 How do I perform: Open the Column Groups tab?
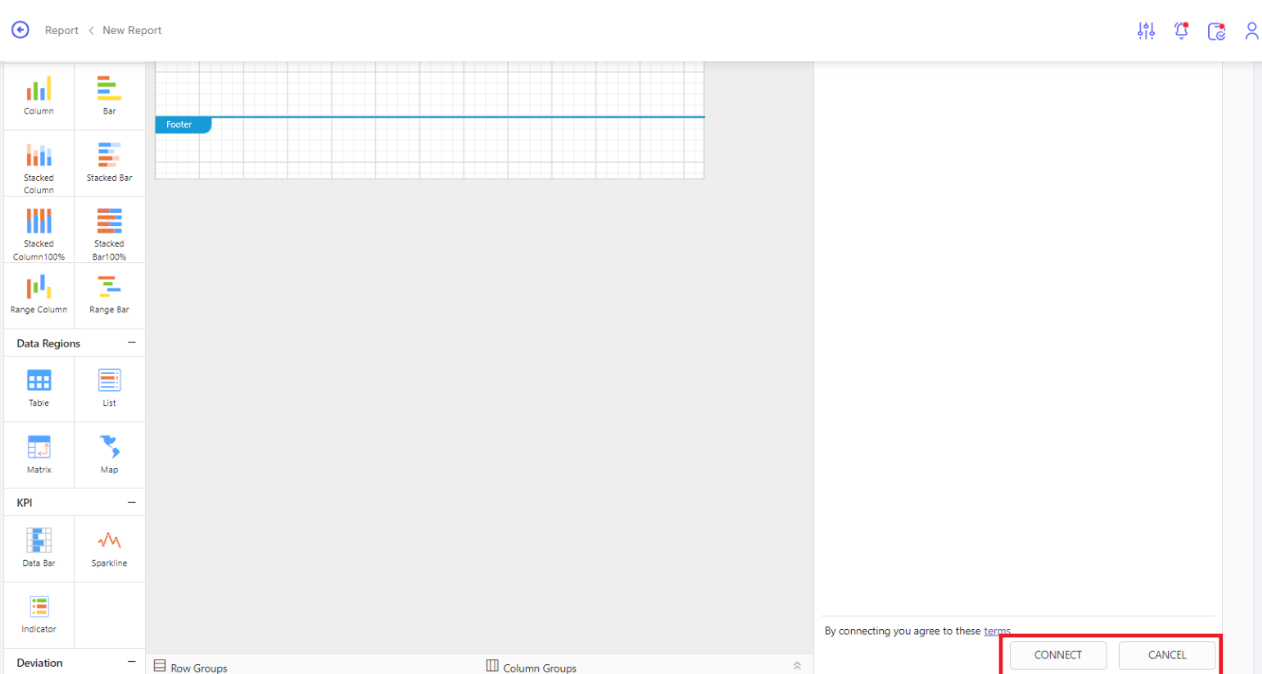tap(531, 667)
